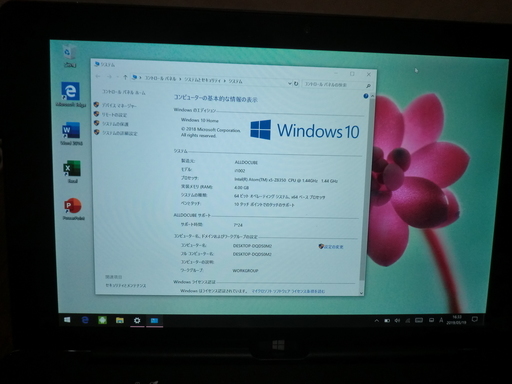Viewport: 512px width, 384px height.
Task: Click the scrollbar up arrow
Action: (x=372, y=96)
